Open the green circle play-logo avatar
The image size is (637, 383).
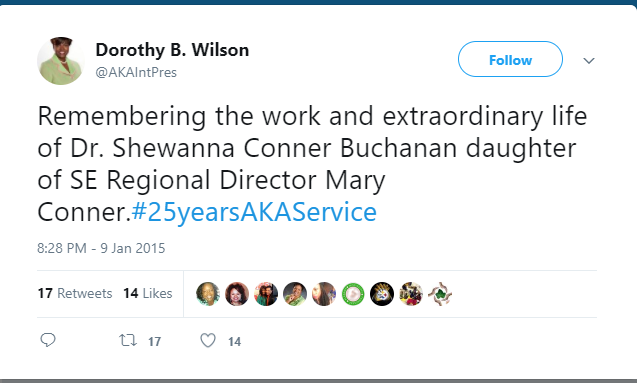pos(353,294)
